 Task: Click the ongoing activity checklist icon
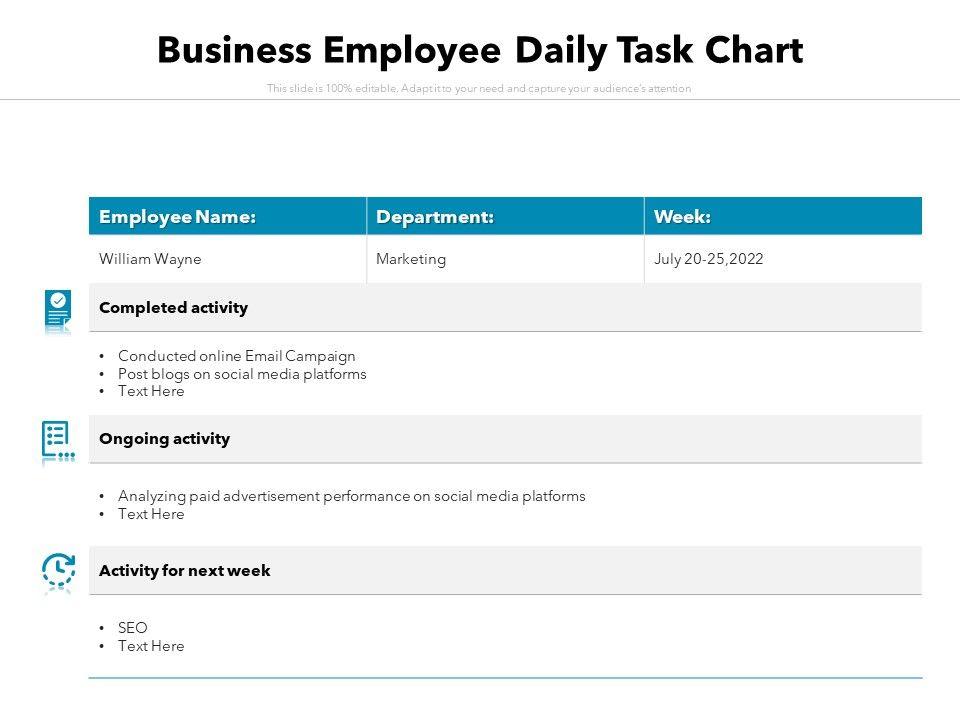click(57, 440)
